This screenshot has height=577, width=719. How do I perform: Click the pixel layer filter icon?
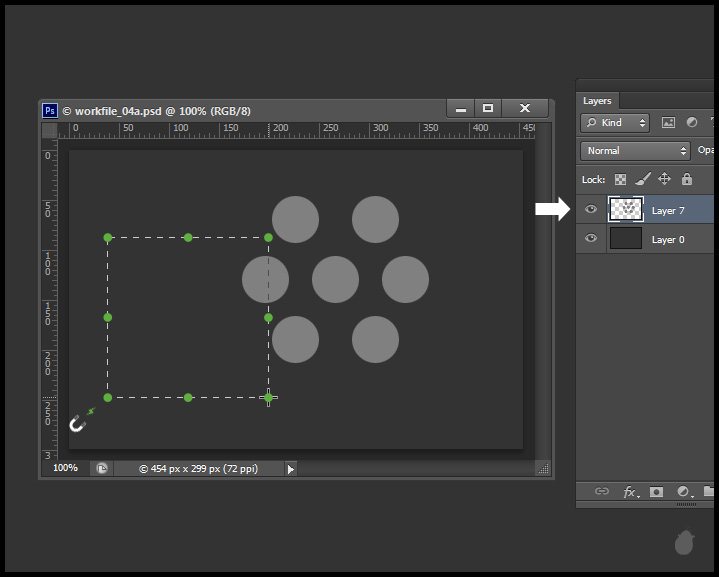(x=667, y=123)
